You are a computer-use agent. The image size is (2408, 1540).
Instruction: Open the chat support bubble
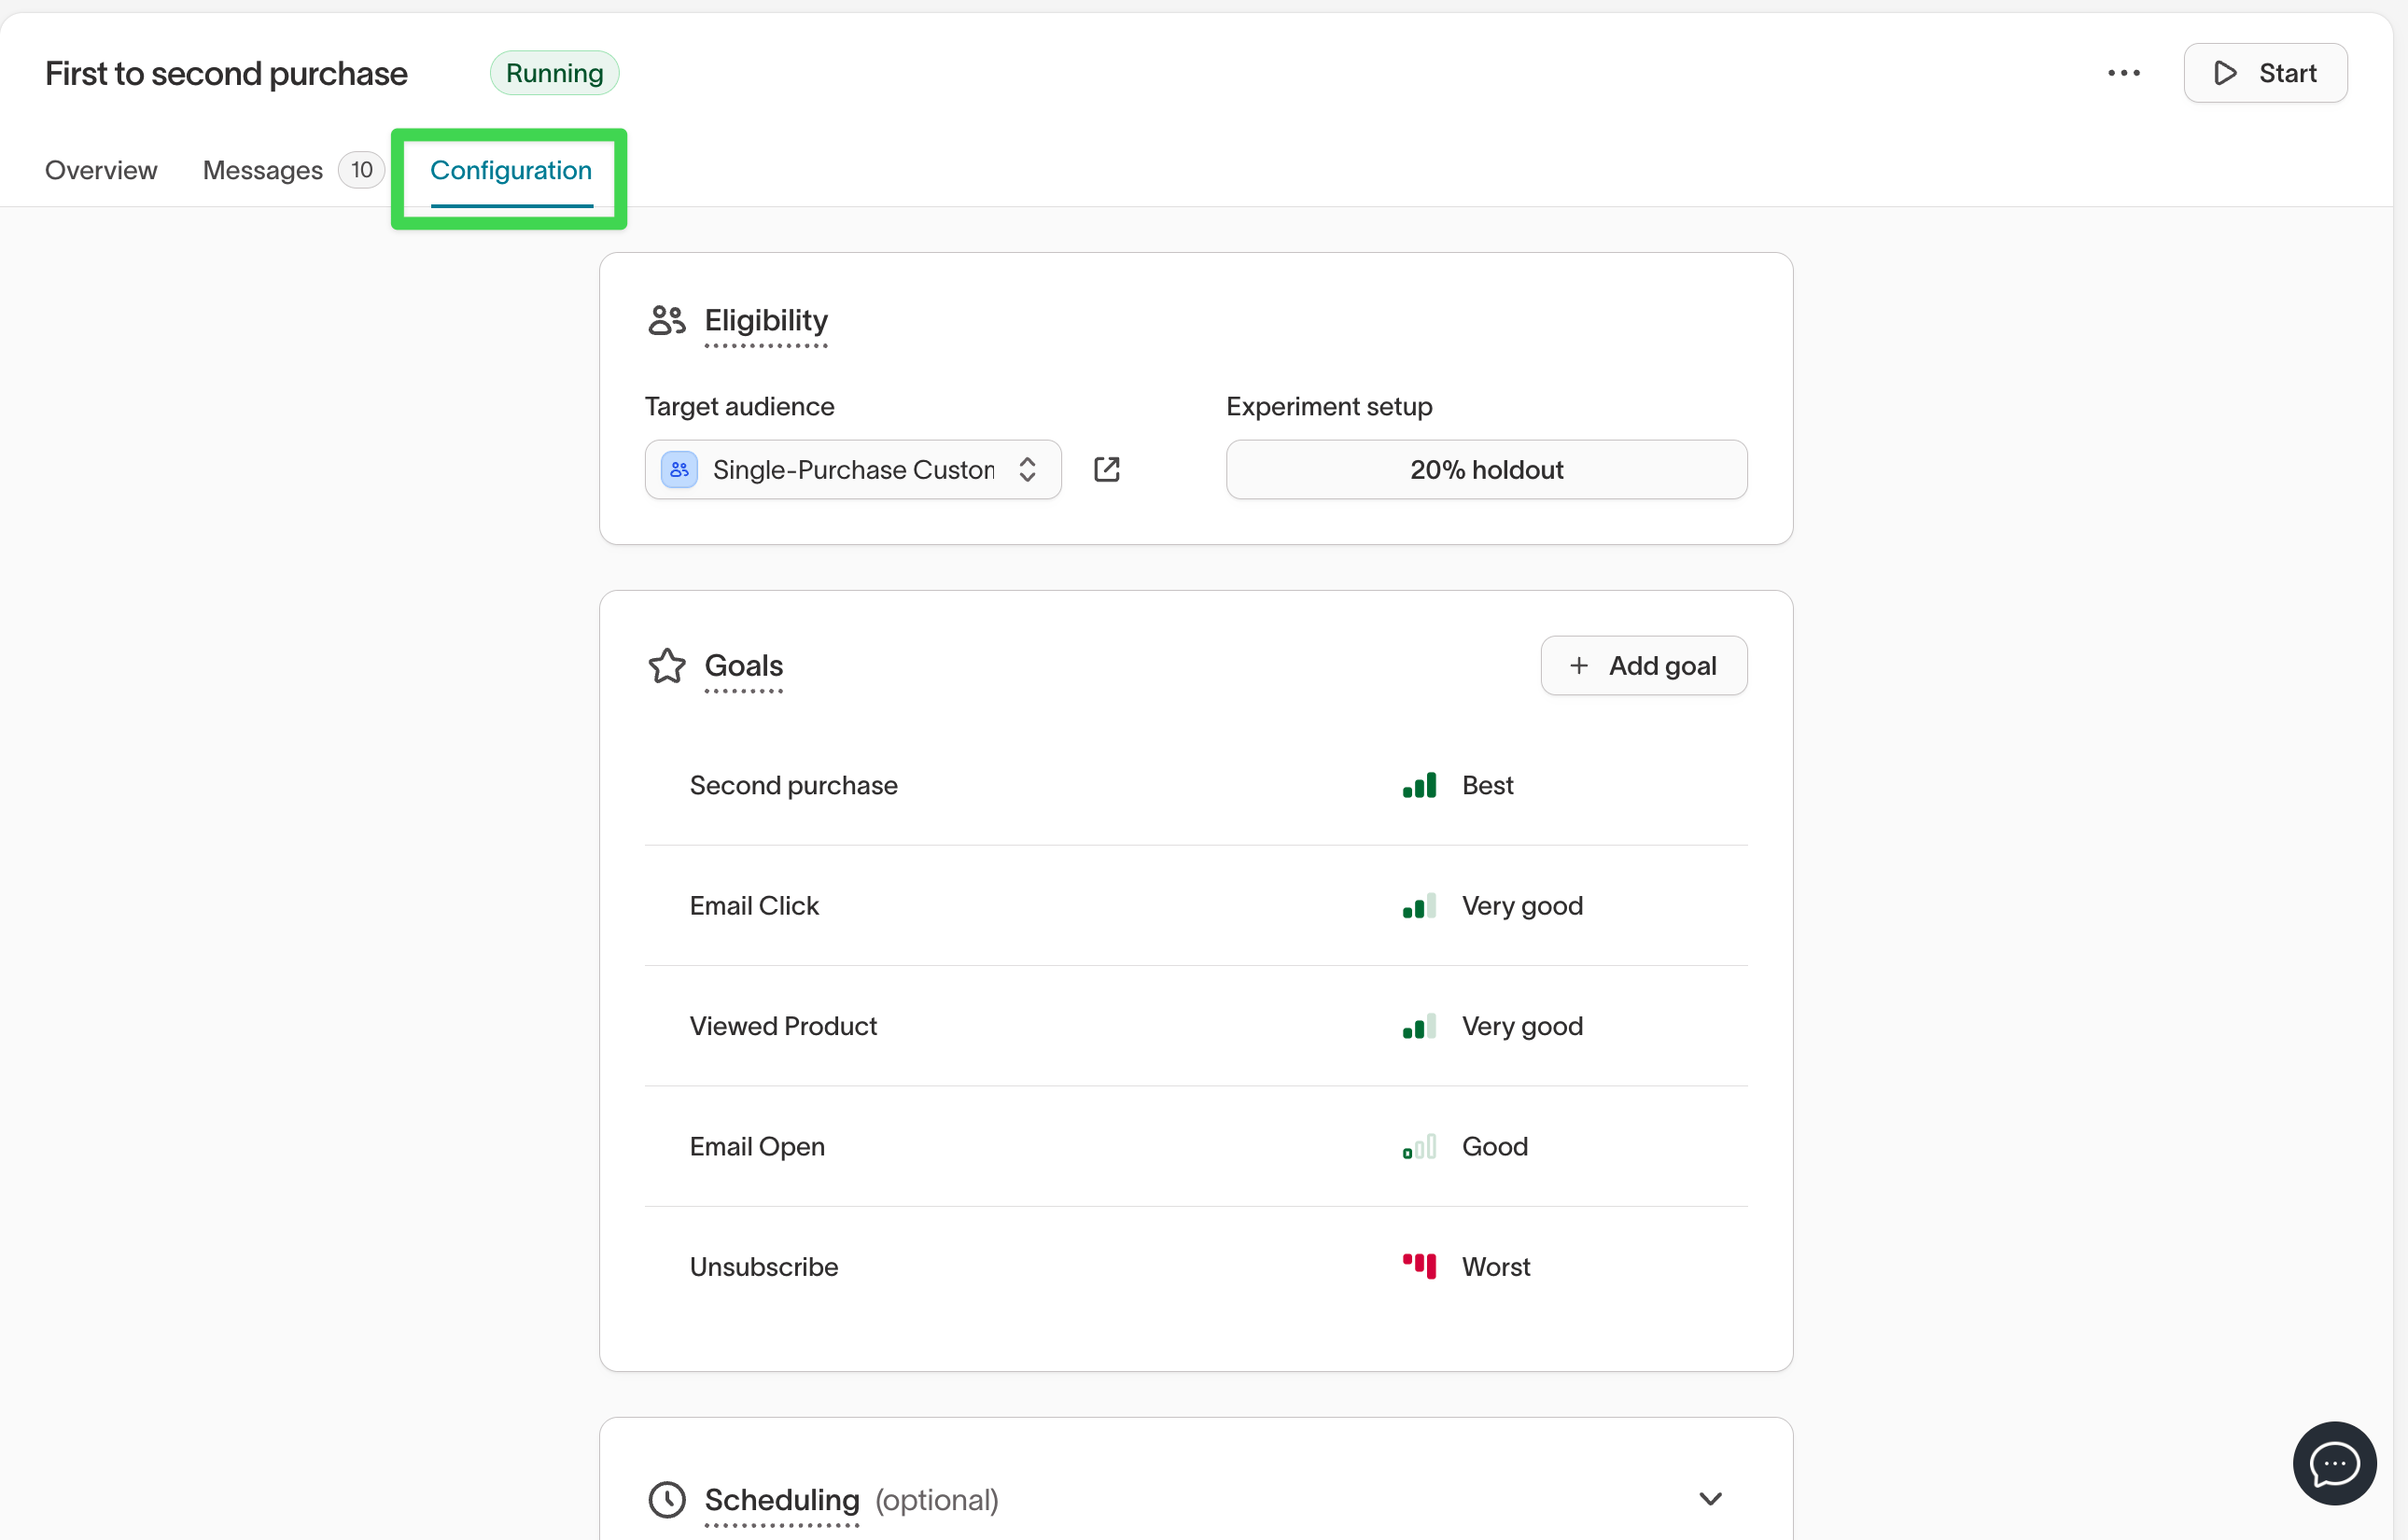coord(2334,1464)
